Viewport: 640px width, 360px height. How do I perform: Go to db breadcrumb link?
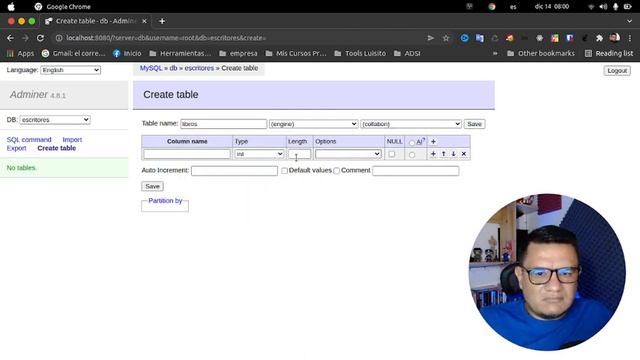(173, 68)
